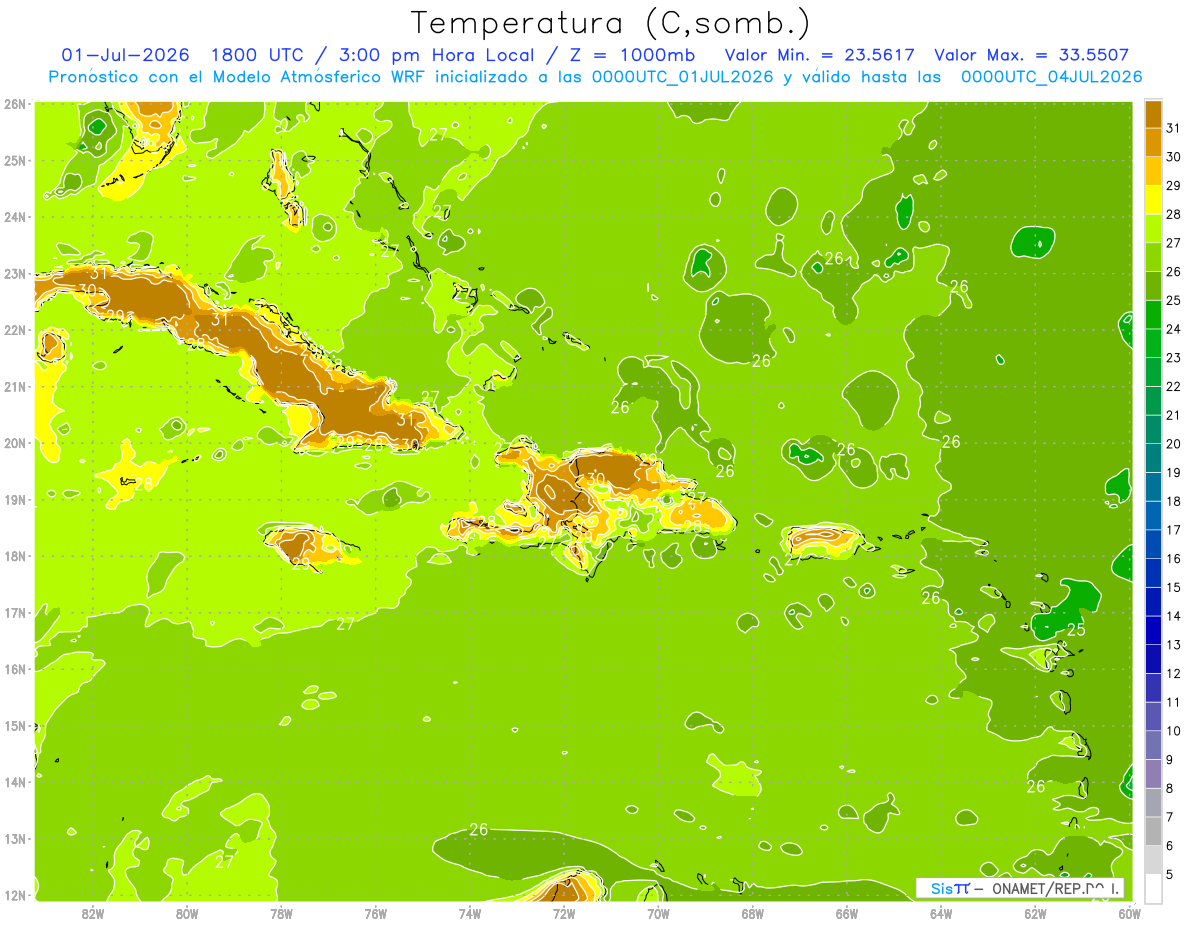
Task: Click the 72W longitude axis label
Action: (564, 914)
